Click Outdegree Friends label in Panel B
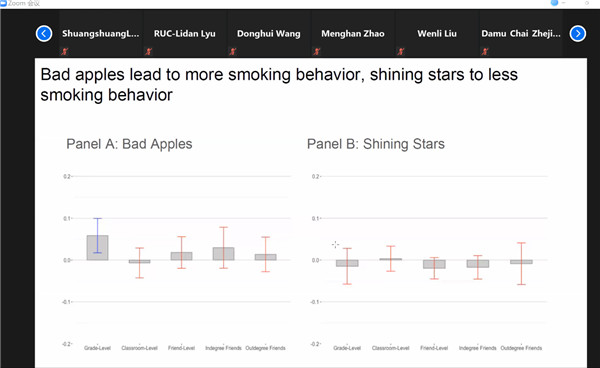The width and height of the screenshot is (600, 368). (x=521, y=348)
